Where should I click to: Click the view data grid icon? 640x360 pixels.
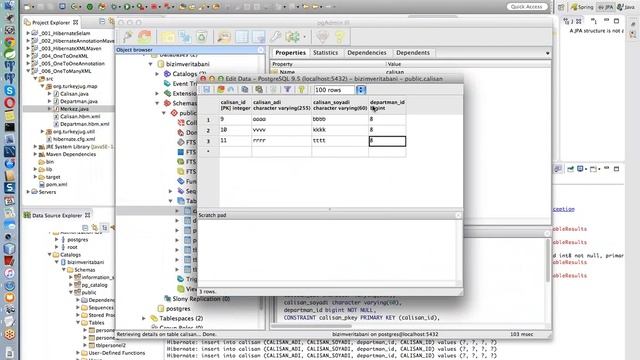pos(242,37)
